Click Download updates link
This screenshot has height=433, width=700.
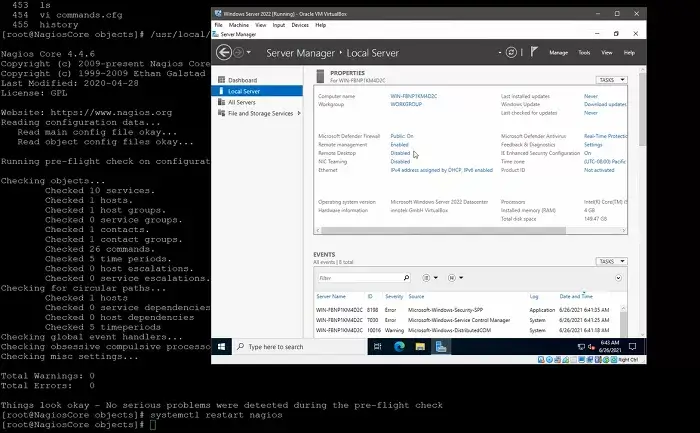(x=605, y=104)
